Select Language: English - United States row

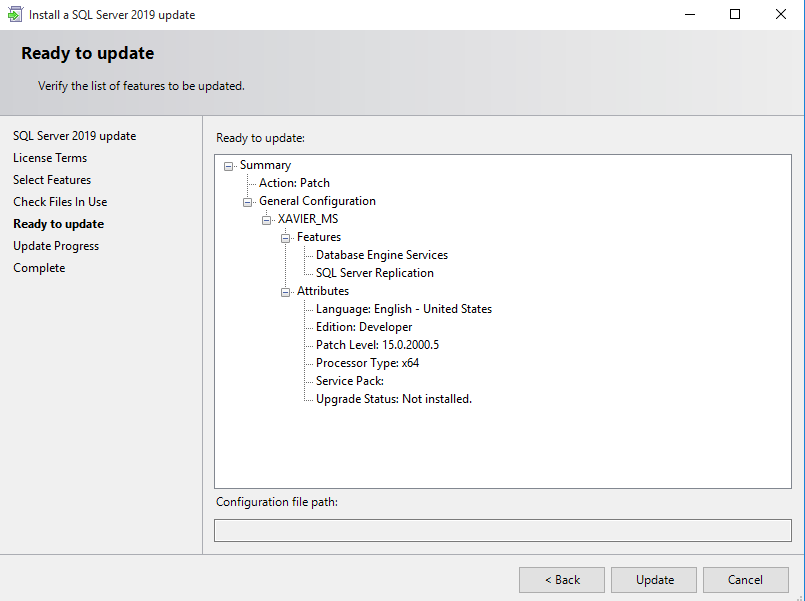[404, 309]
